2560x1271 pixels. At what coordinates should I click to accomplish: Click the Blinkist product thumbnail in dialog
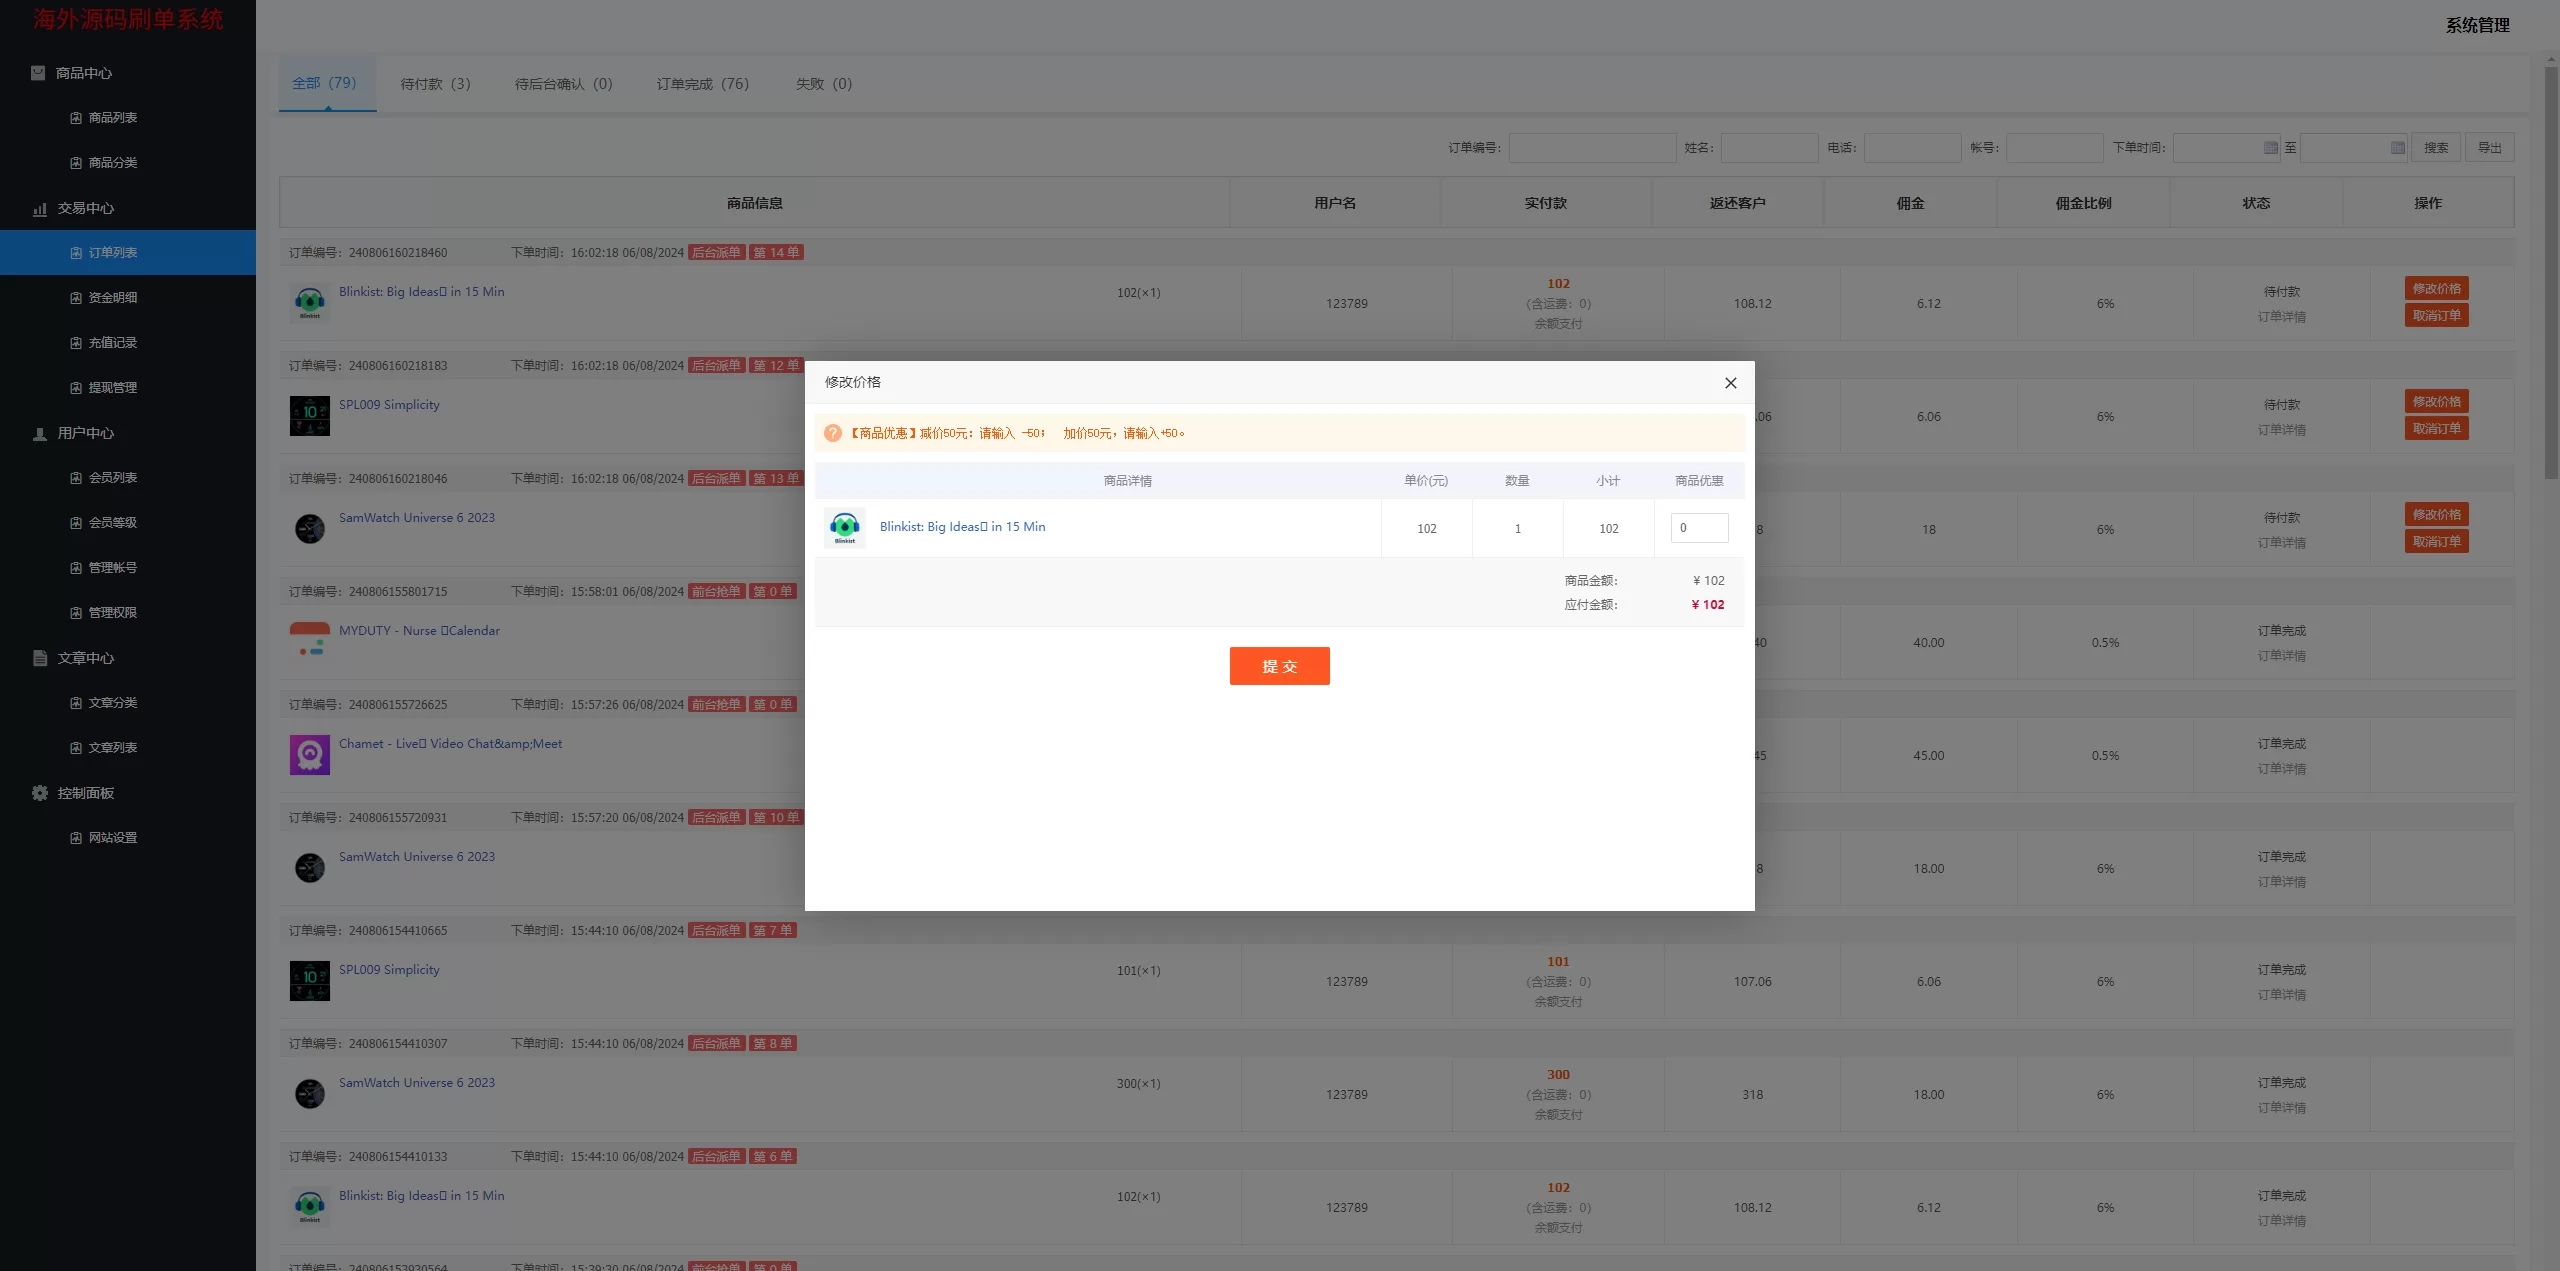click(845, 527)
